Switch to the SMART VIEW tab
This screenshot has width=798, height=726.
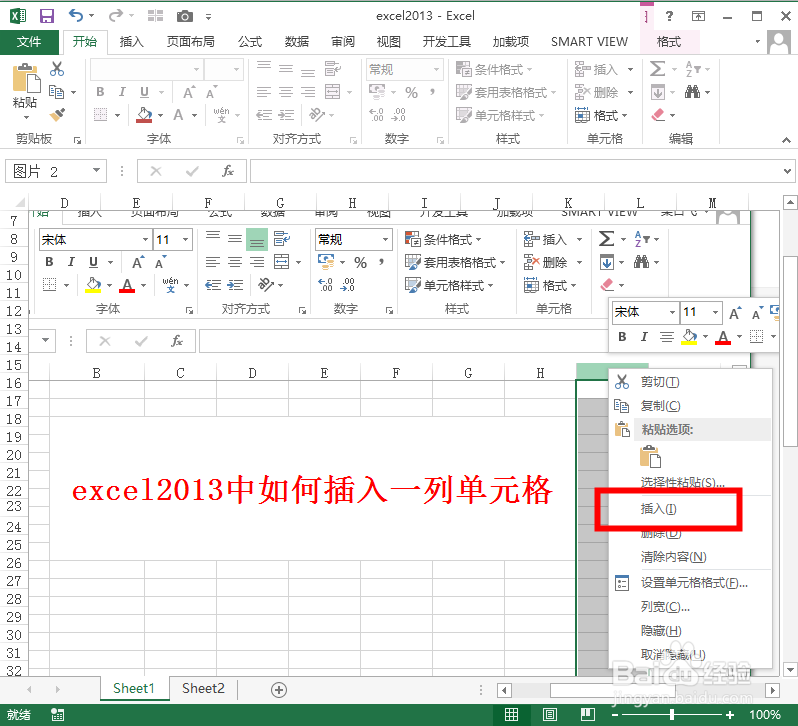click(589, 42)
